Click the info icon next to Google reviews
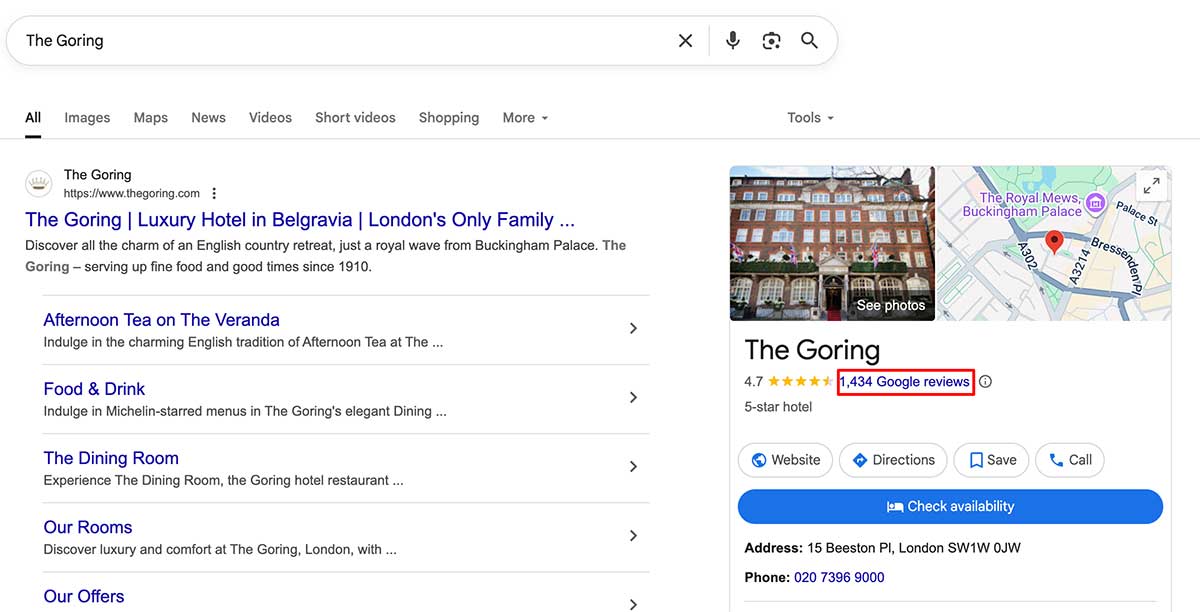1200x612 pixels. [x=985, y=381]
